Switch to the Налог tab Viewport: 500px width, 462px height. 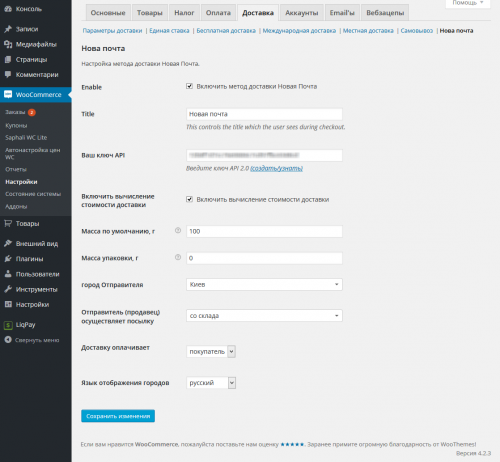(184, 13)
